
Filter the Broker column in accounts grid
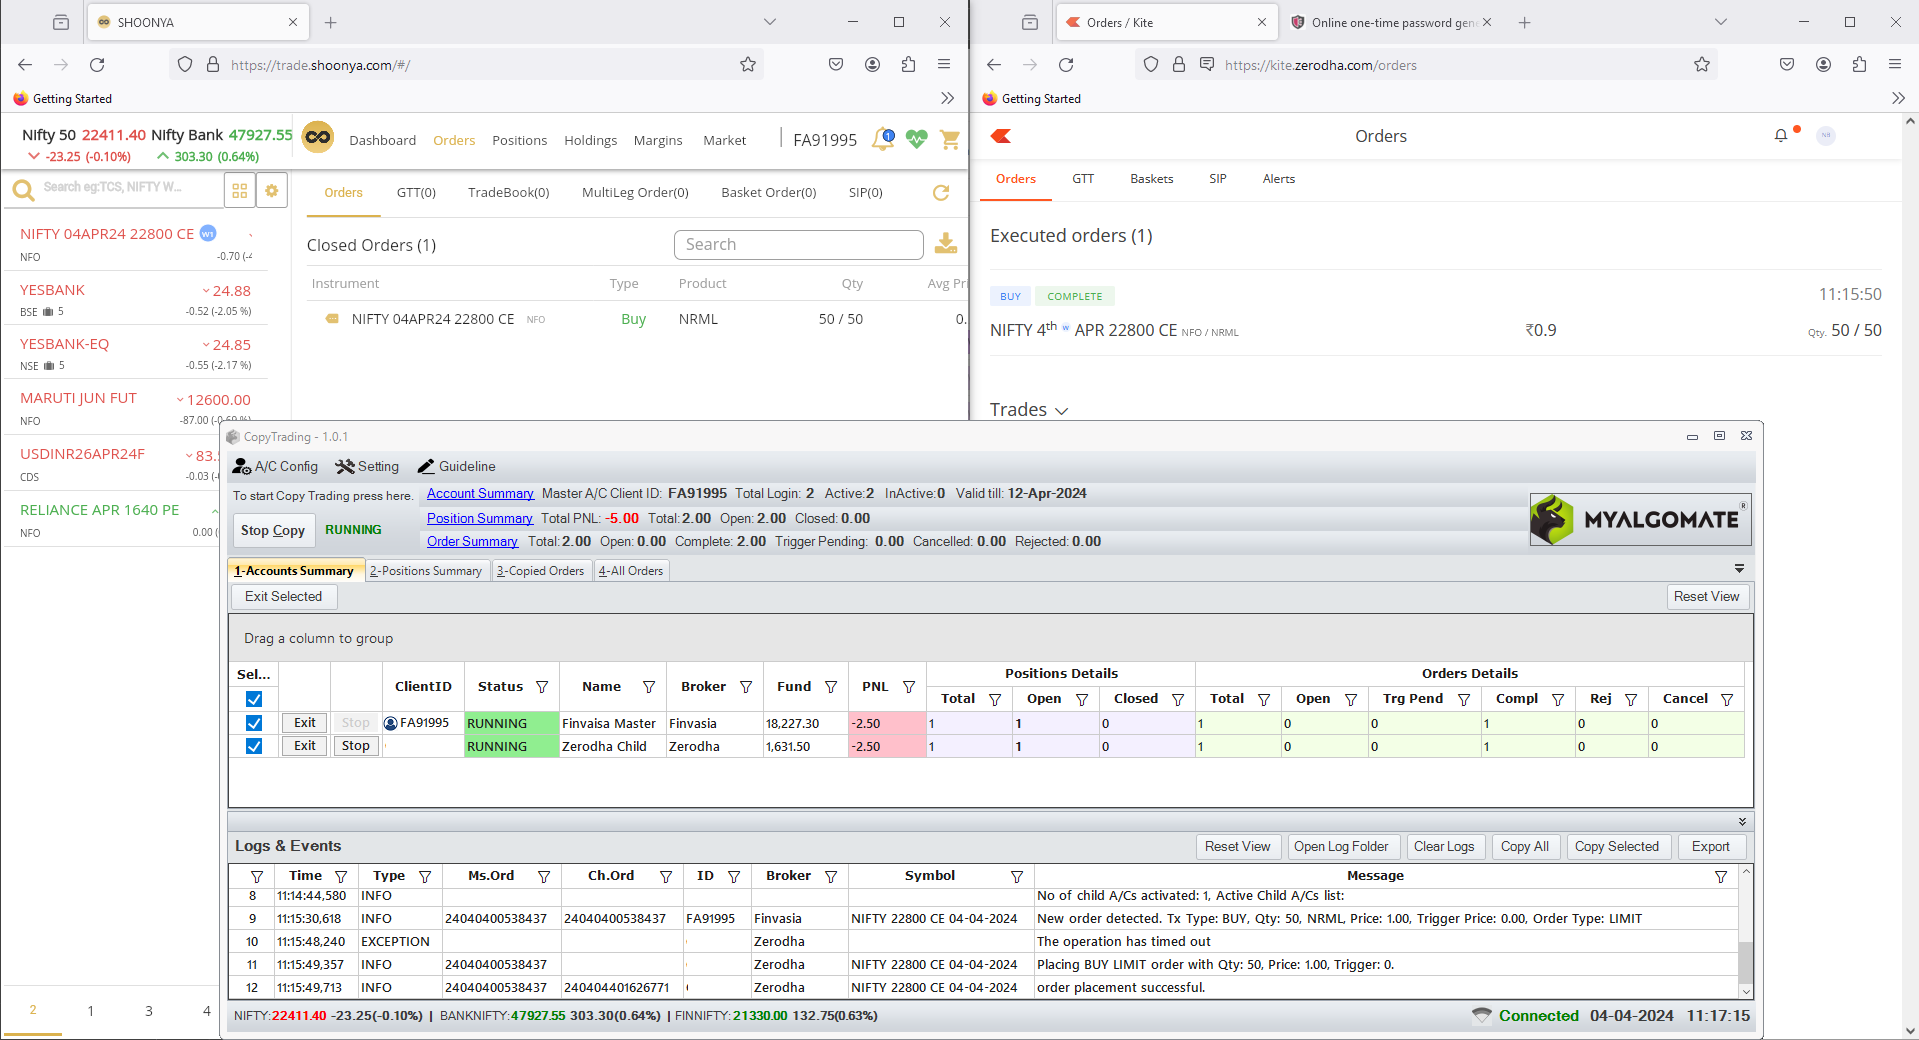745,687
